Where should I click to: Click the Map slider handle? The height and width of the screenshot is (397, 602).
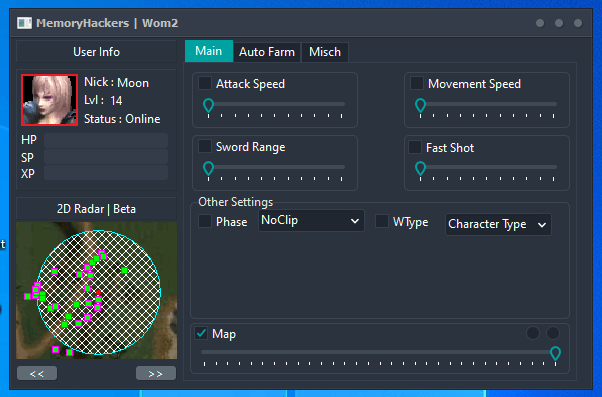pos(555,353)
